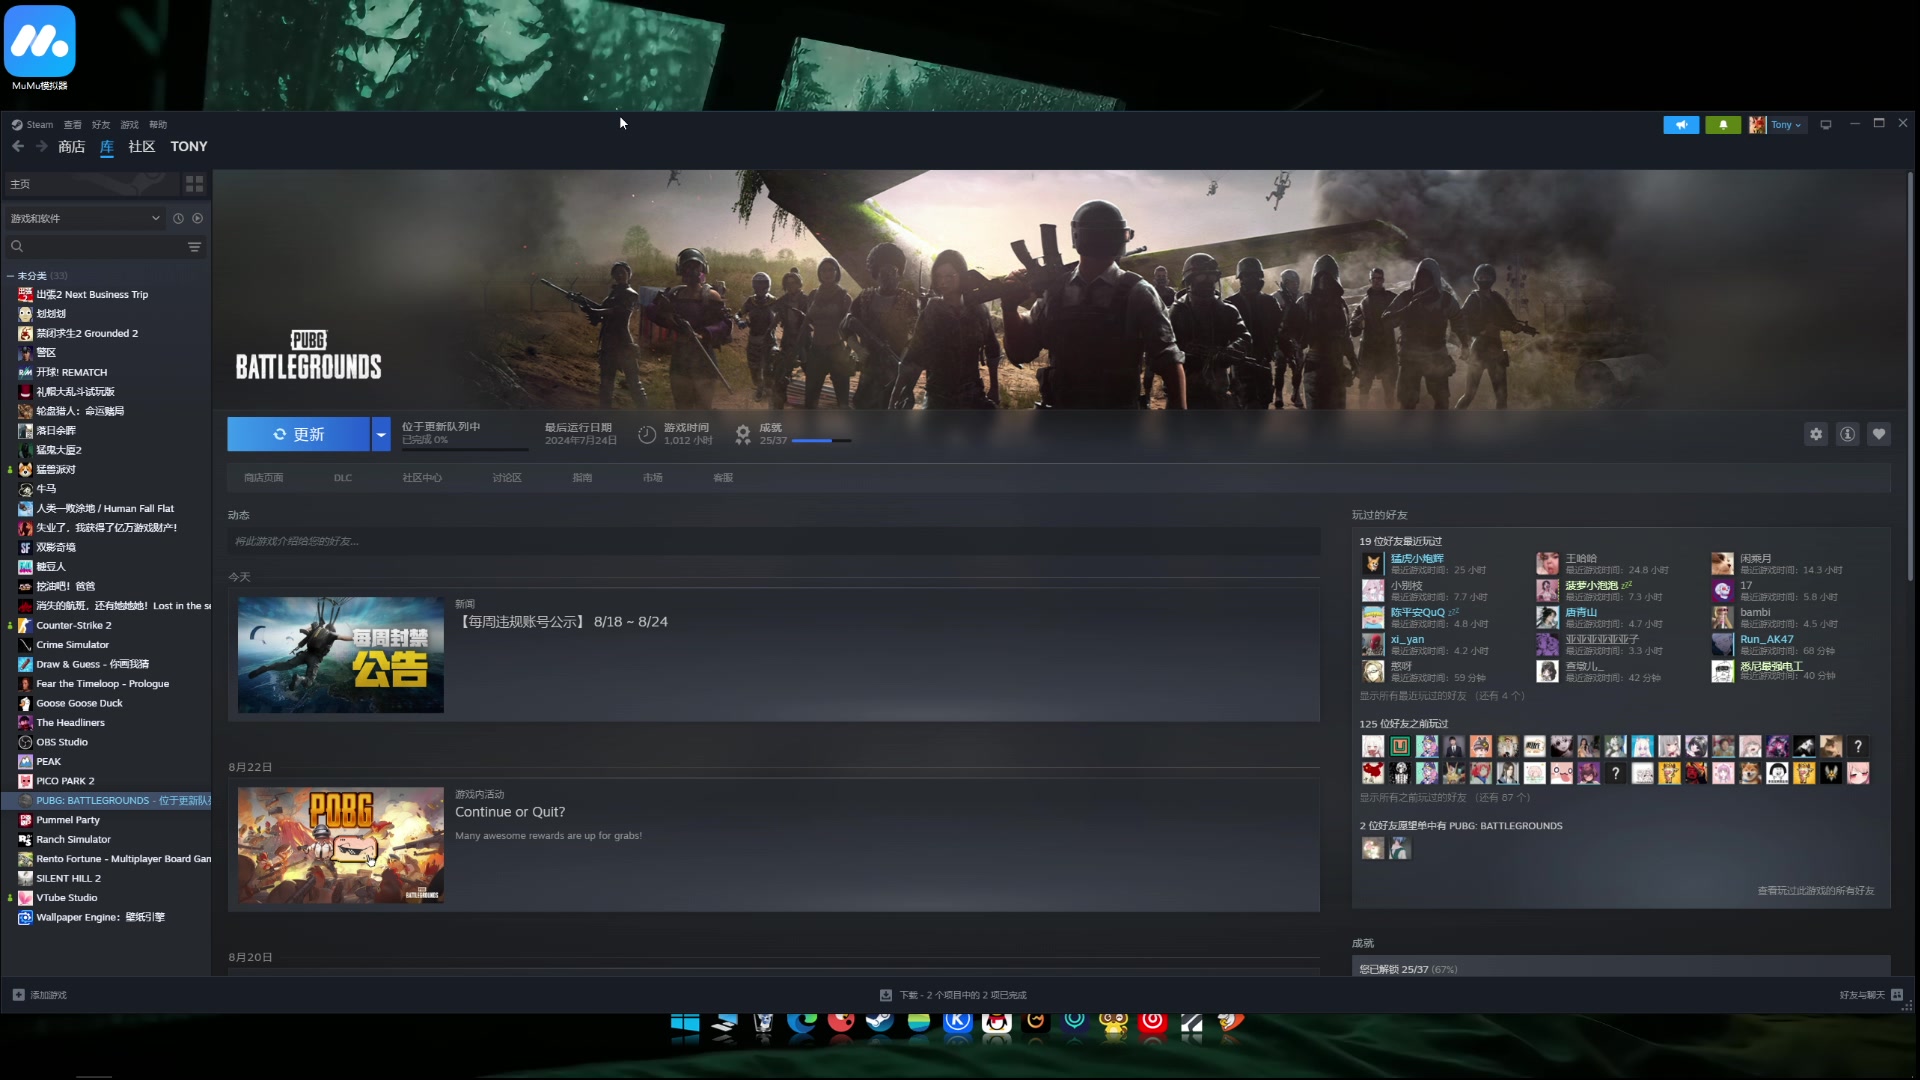Click the blue 更新 button

(x=298, y=434)
